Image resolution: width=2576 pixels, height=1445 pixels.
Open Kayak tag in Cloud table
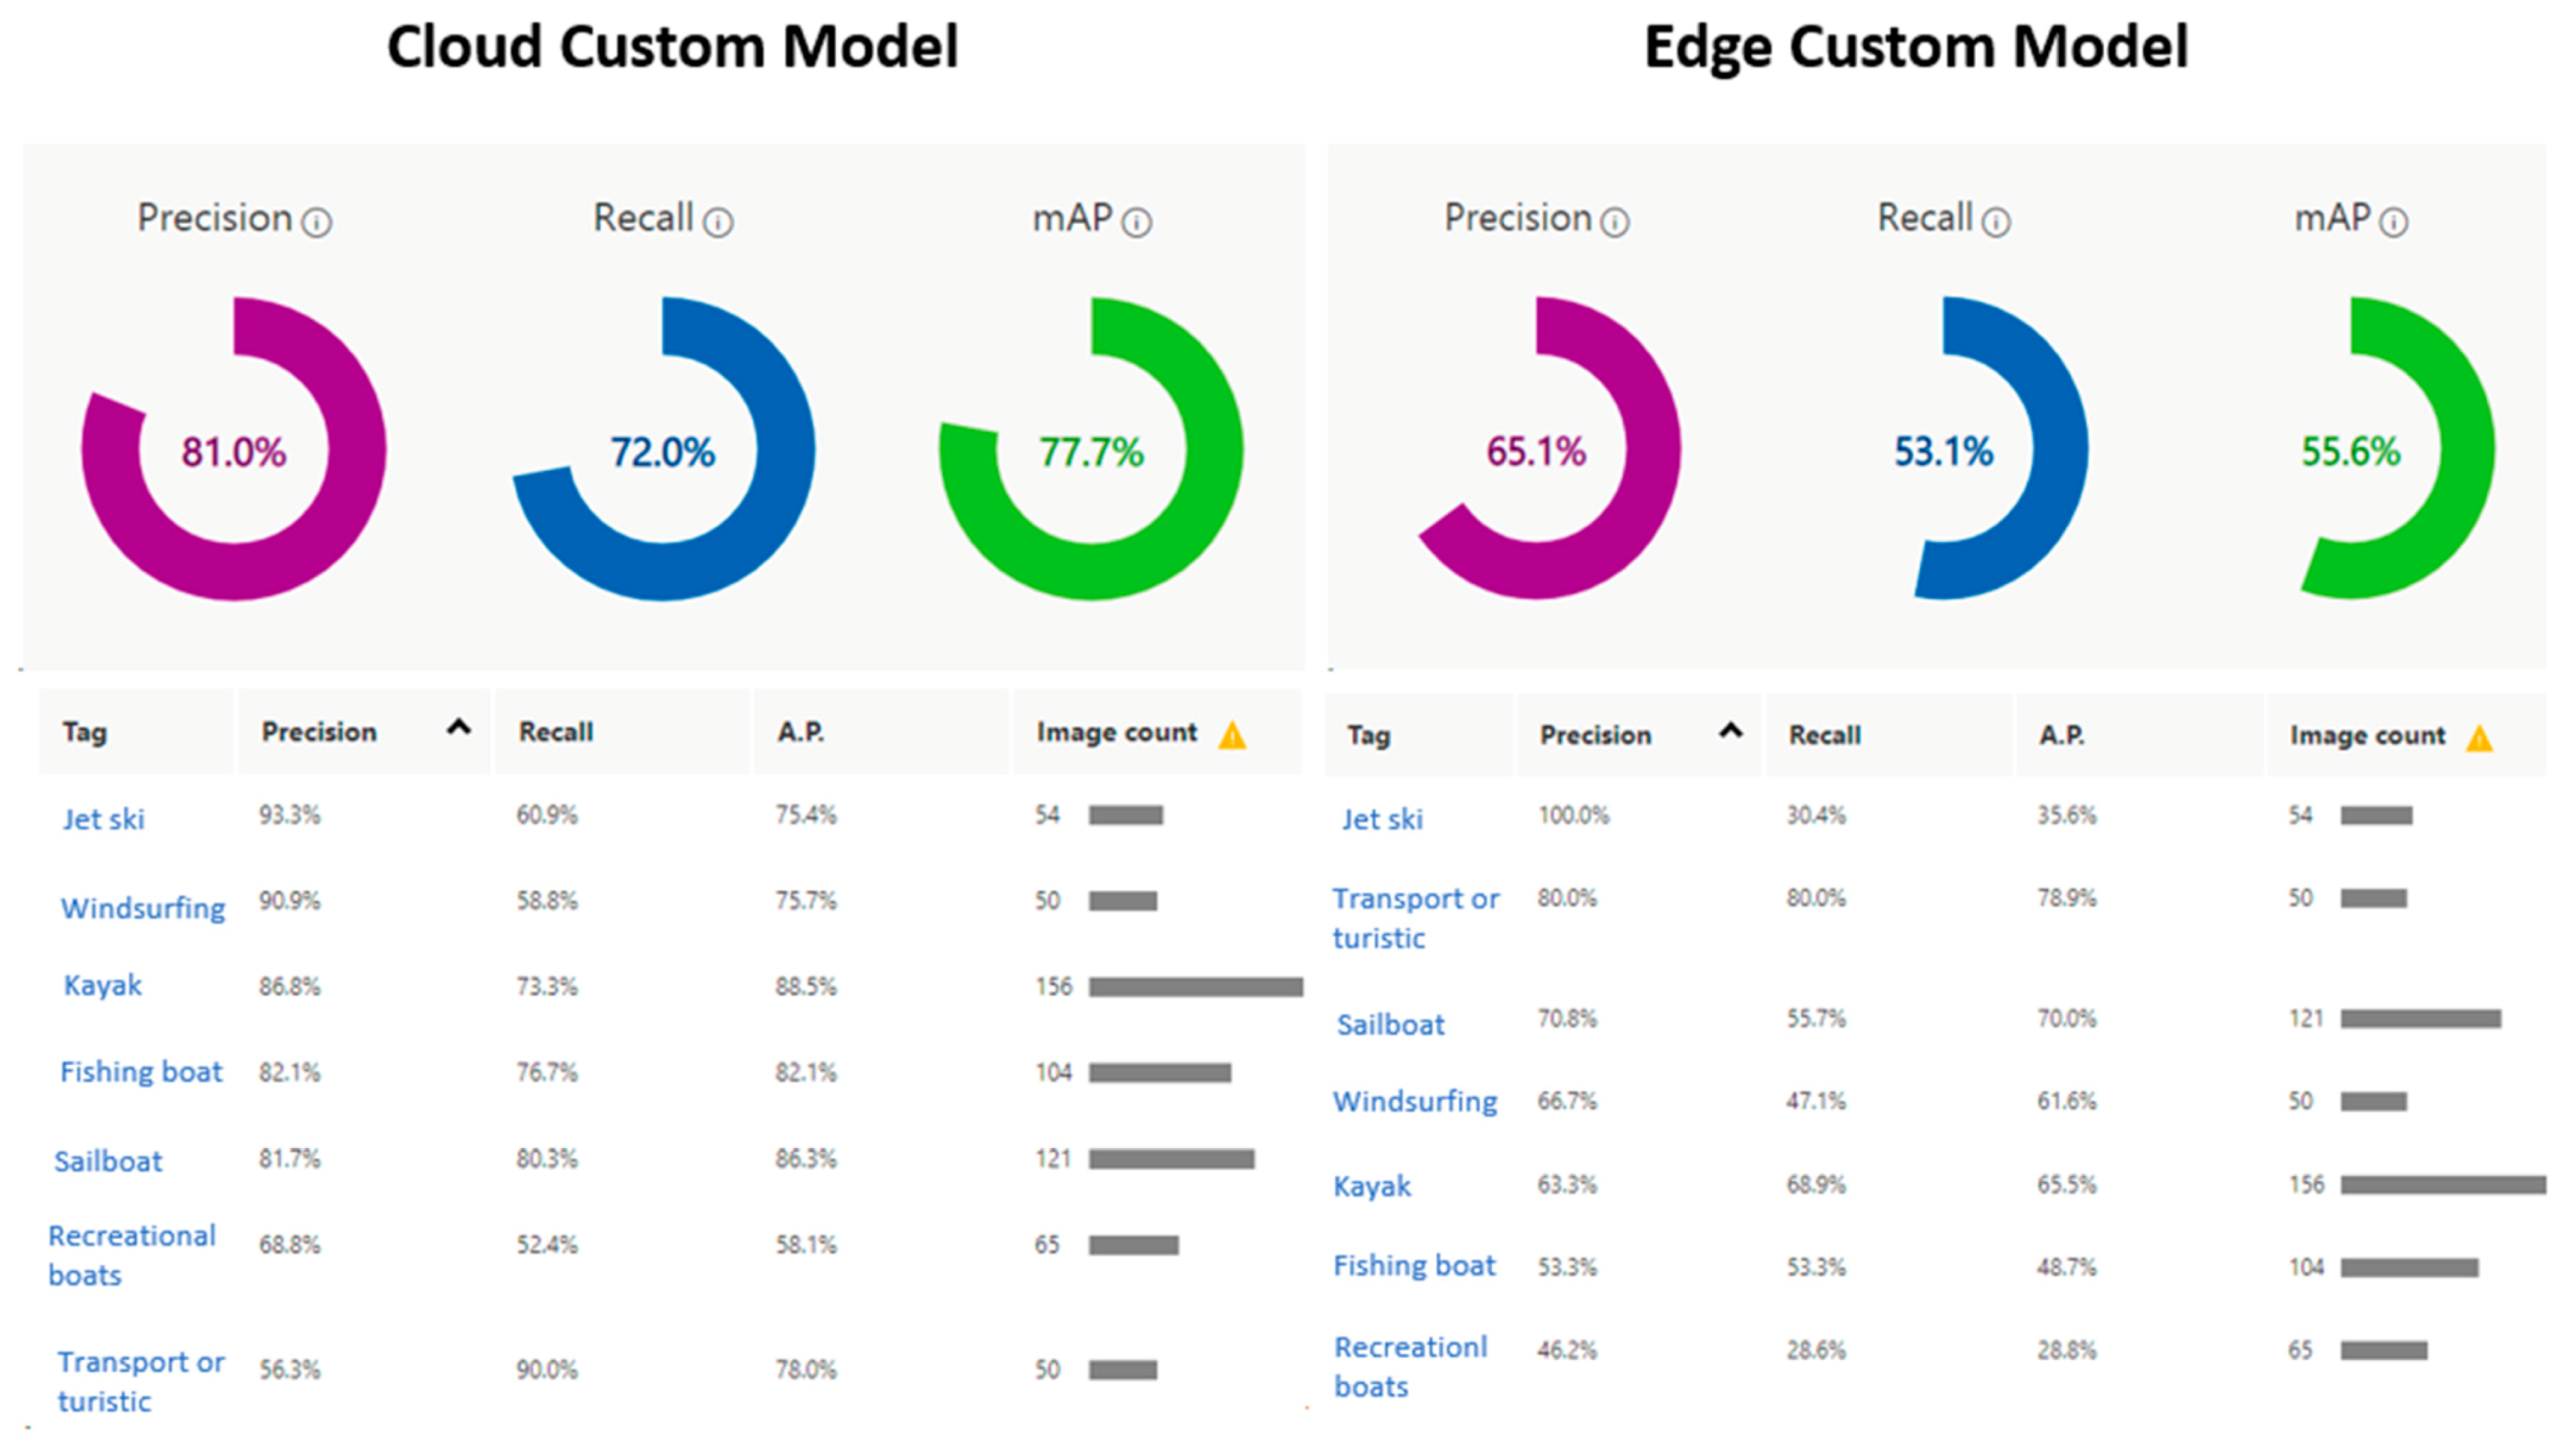tap(103, 985)
